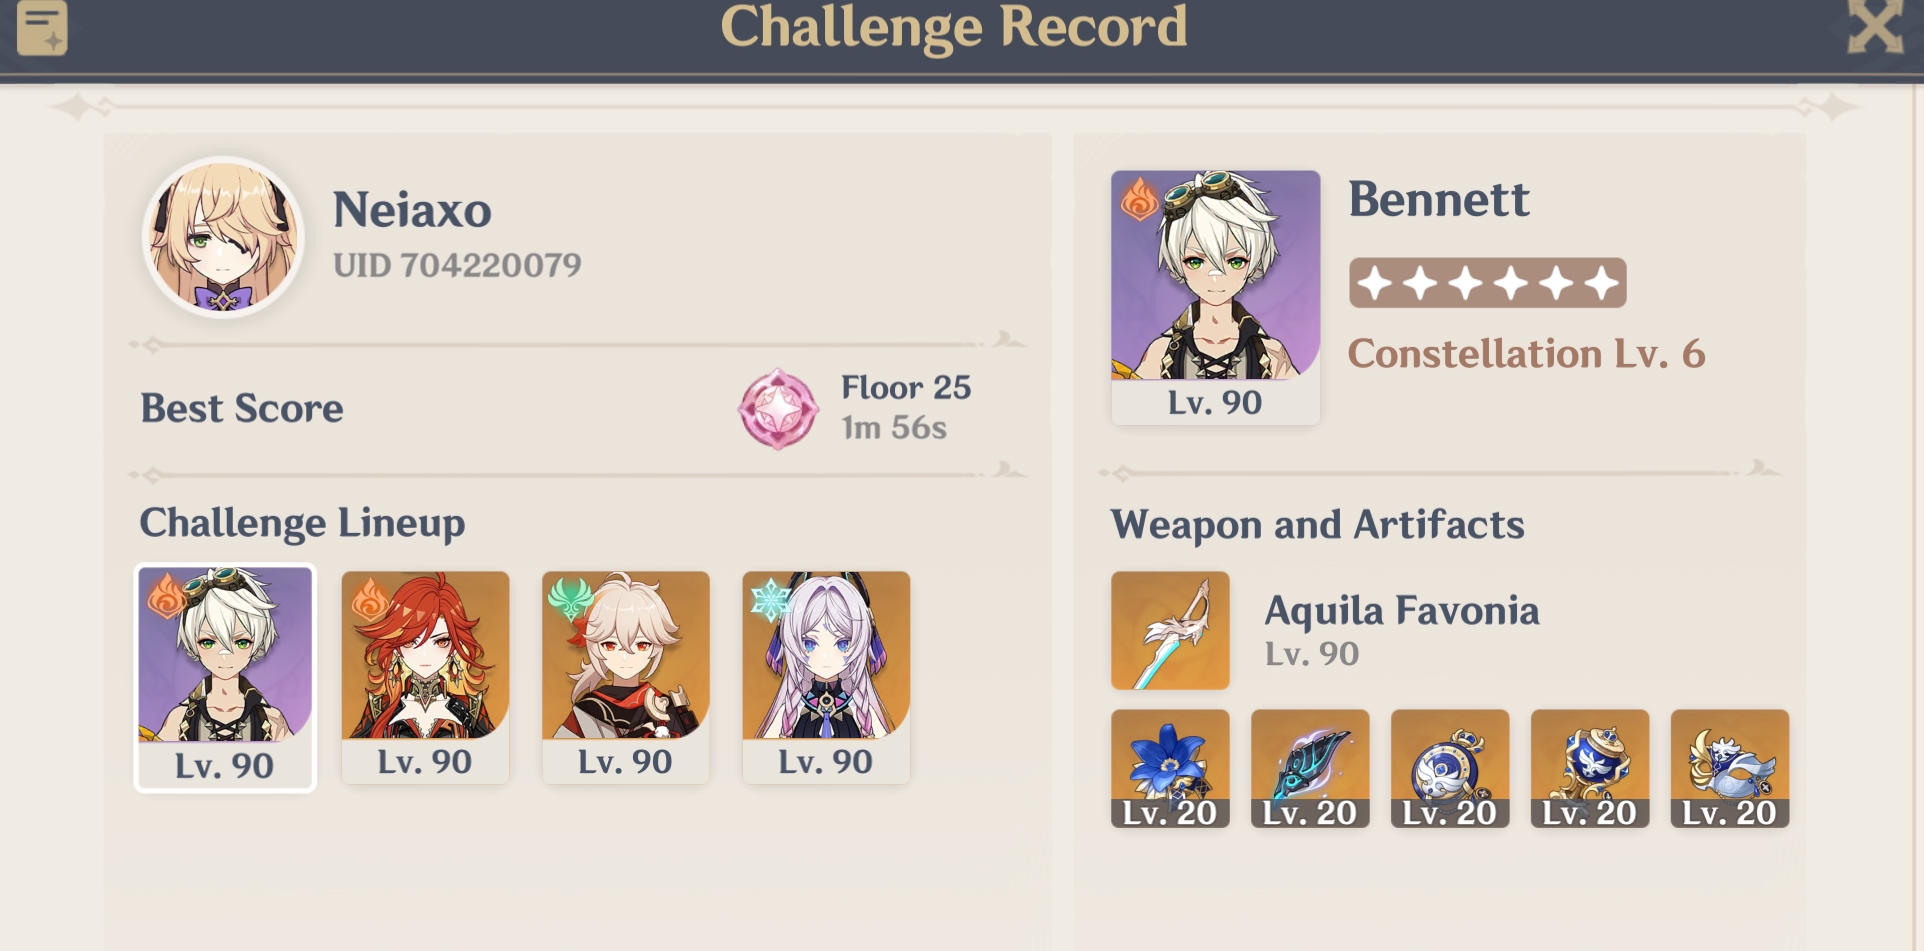
Task: Click the UID 704220079 text
Action: pos(457,265)
